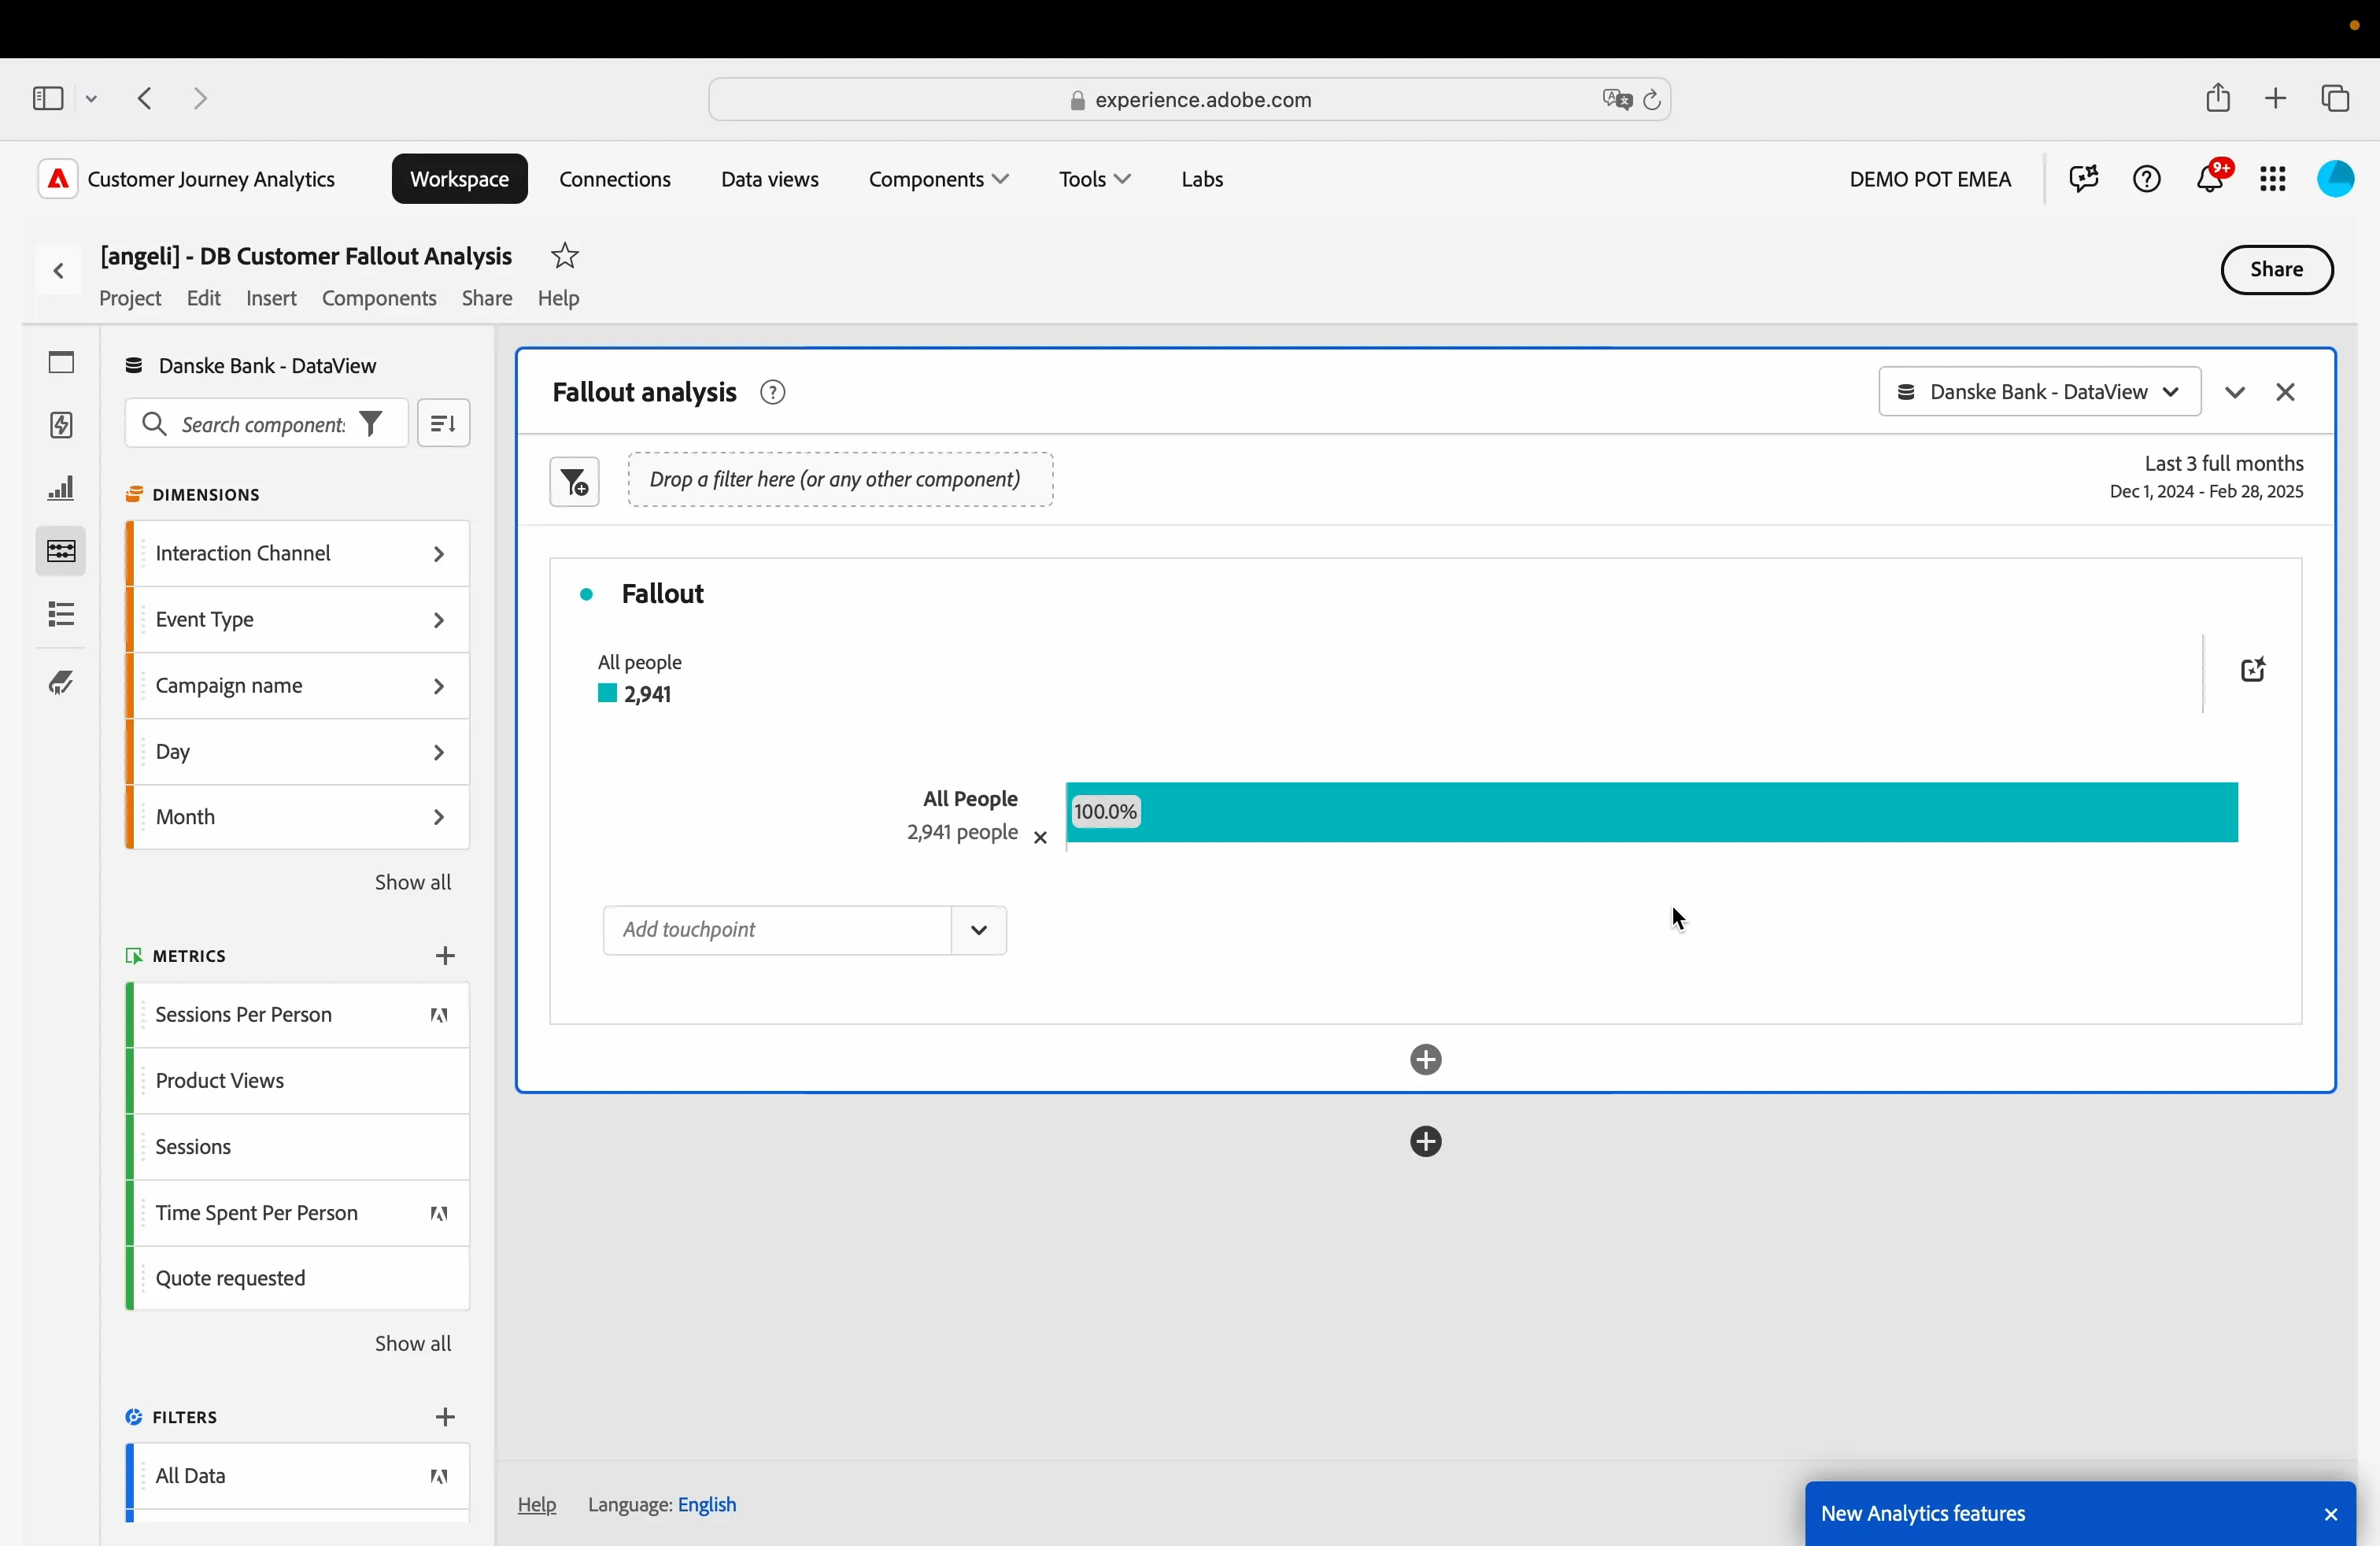This screenshot has height=1546, width=2380.
Task: Dismiss the New Analytics features banner
Action: [x=2331, y=1514]
